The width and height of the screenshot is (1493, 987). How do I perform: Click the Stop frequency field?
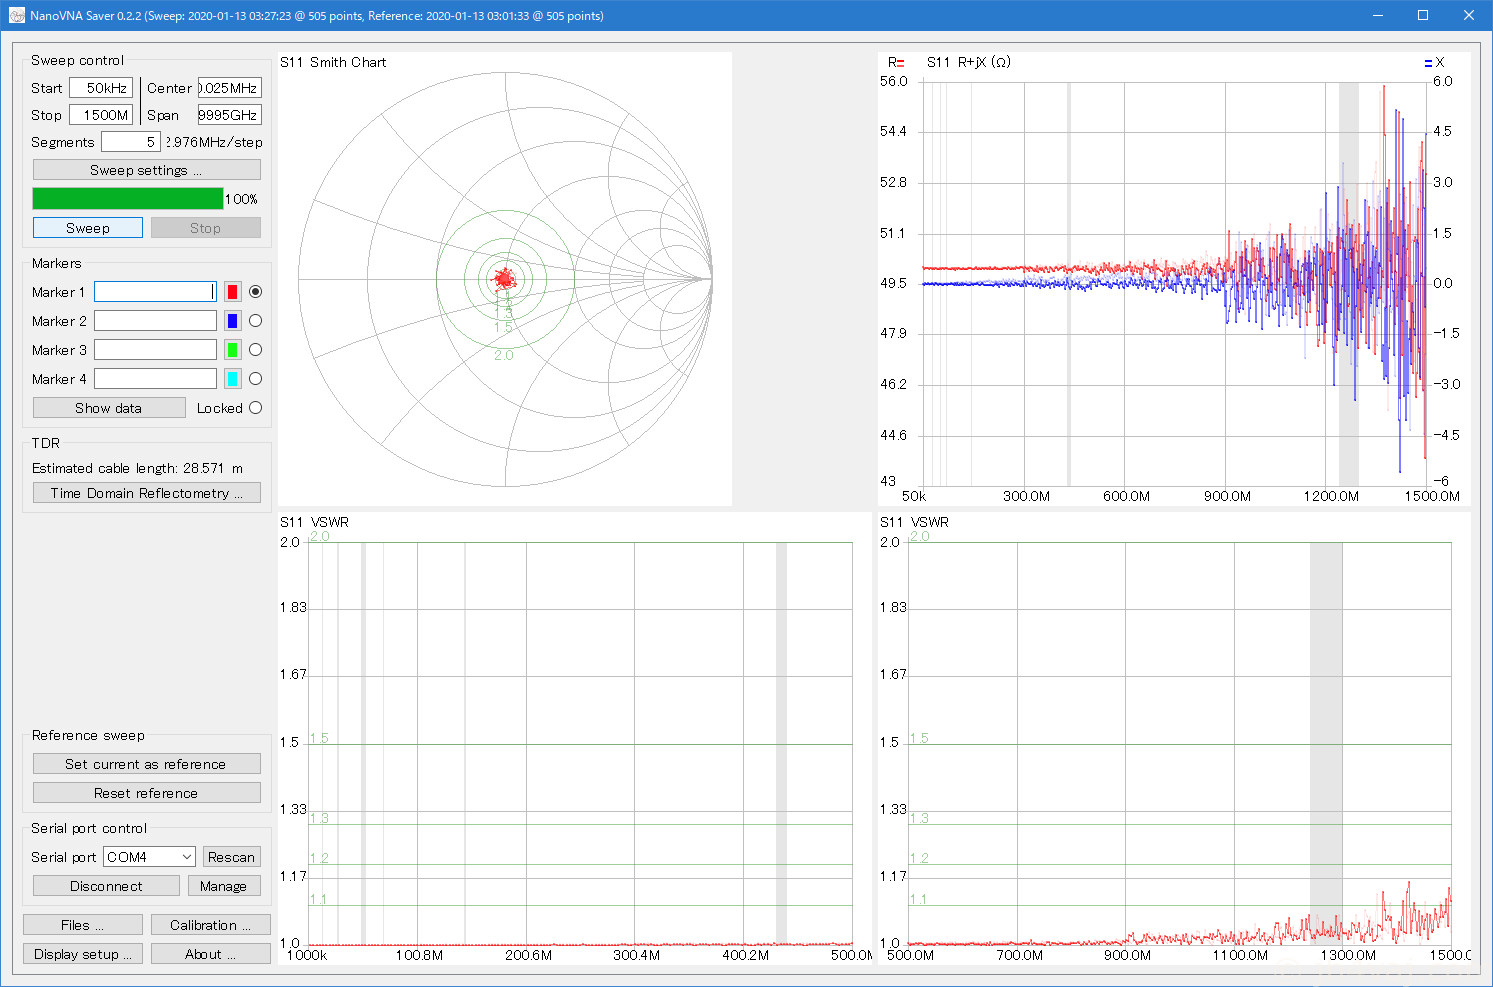(x=101, y=115)
